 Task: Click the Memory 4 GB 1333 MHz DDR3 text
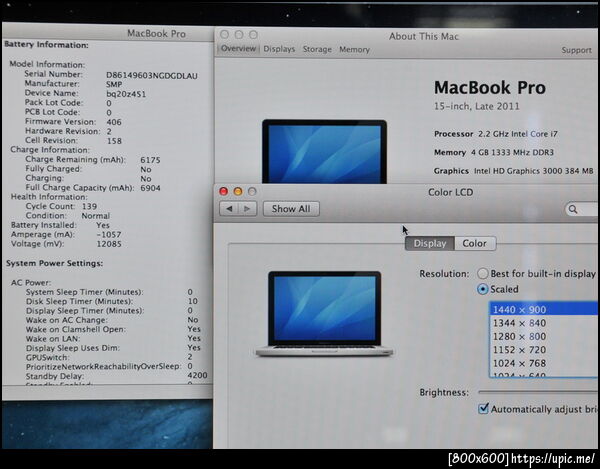494,153
